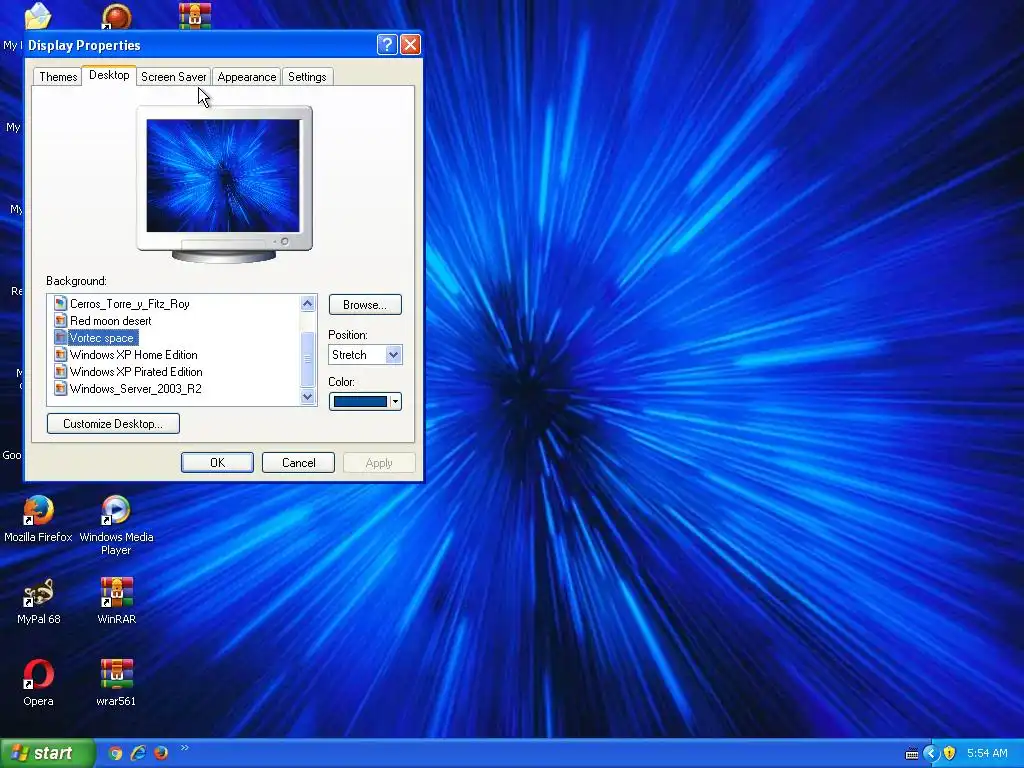1024x768 pixels.
Task: Launch Internet Explorer from Quick Launch
Action: click(x=138, y=753)
